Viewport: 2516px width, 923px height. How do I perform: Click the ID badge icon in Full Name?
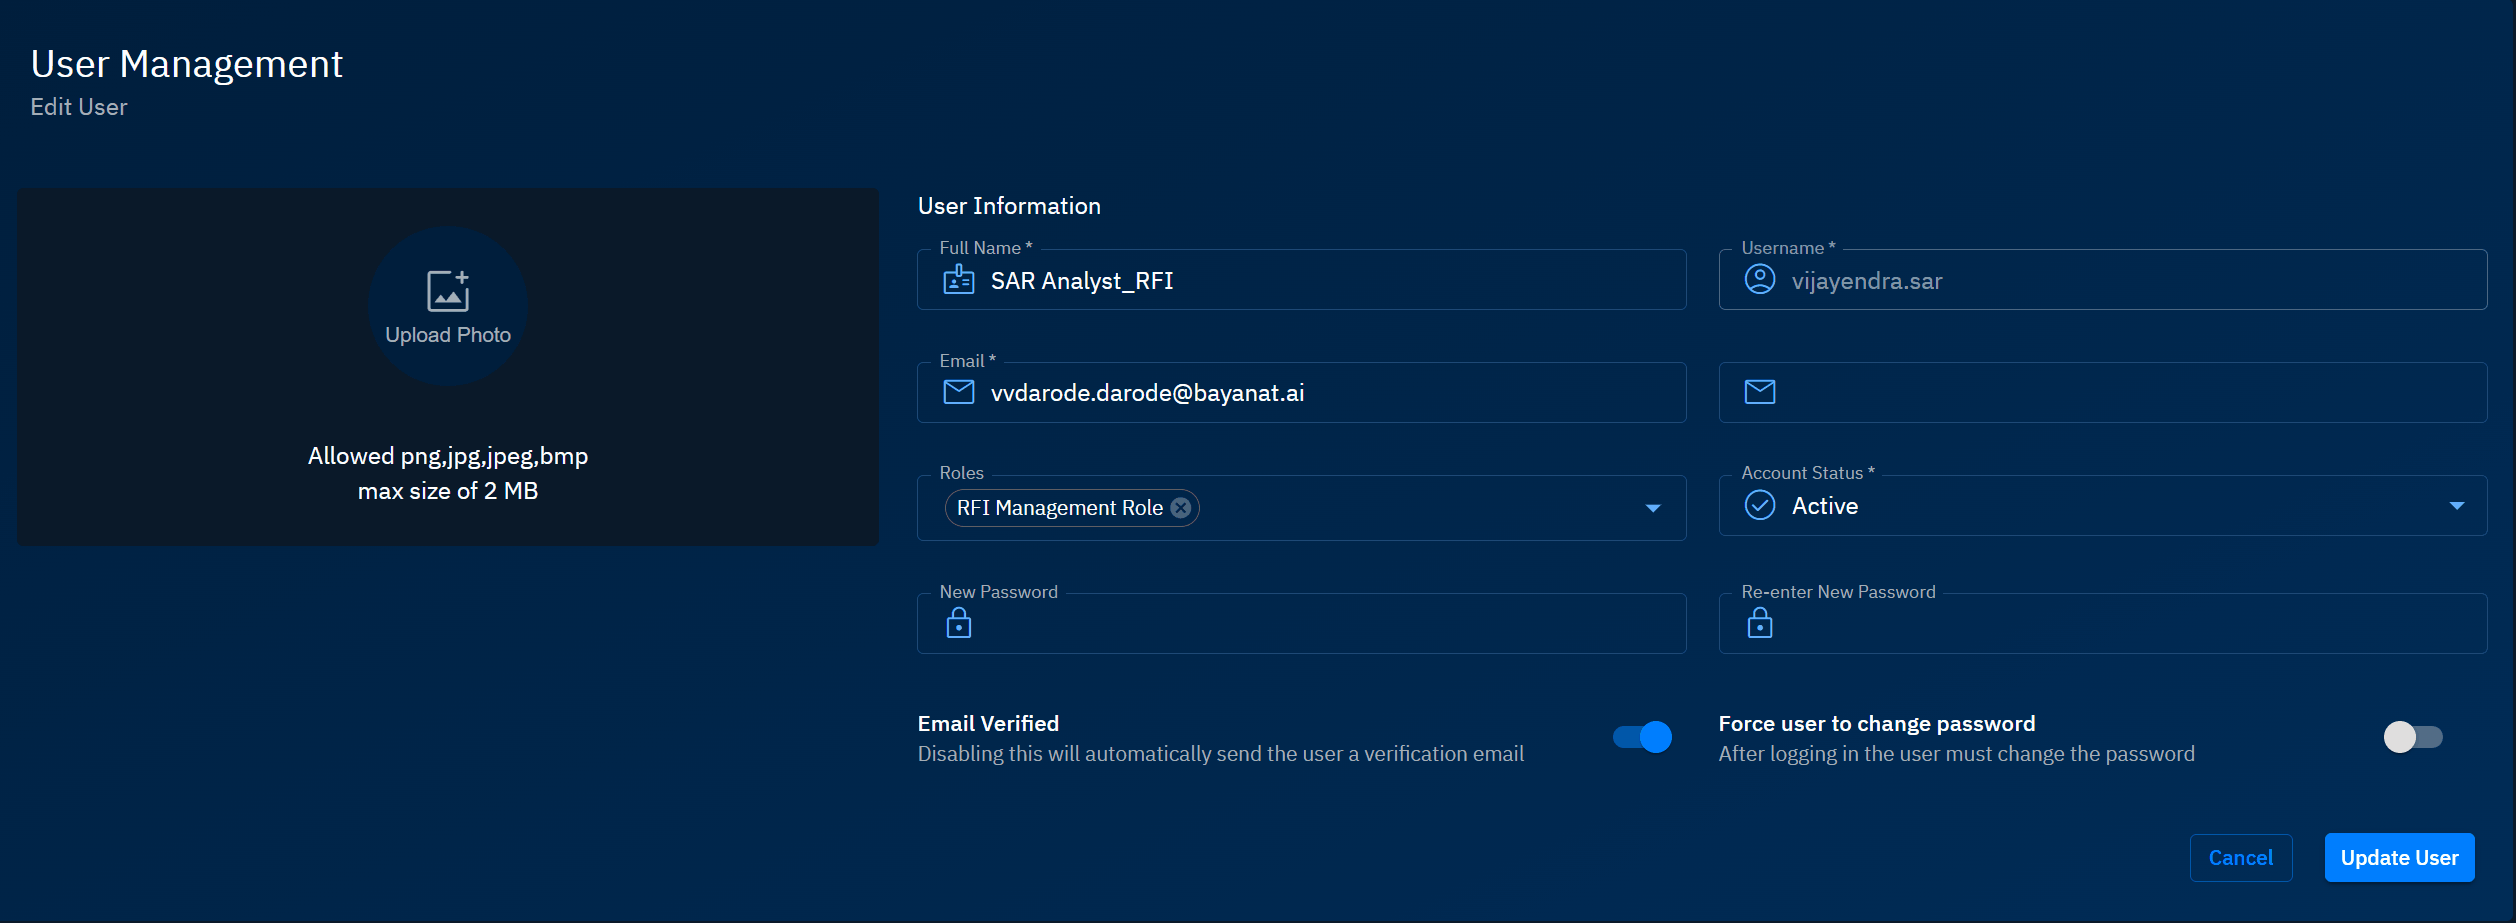[x=958, y=280]
